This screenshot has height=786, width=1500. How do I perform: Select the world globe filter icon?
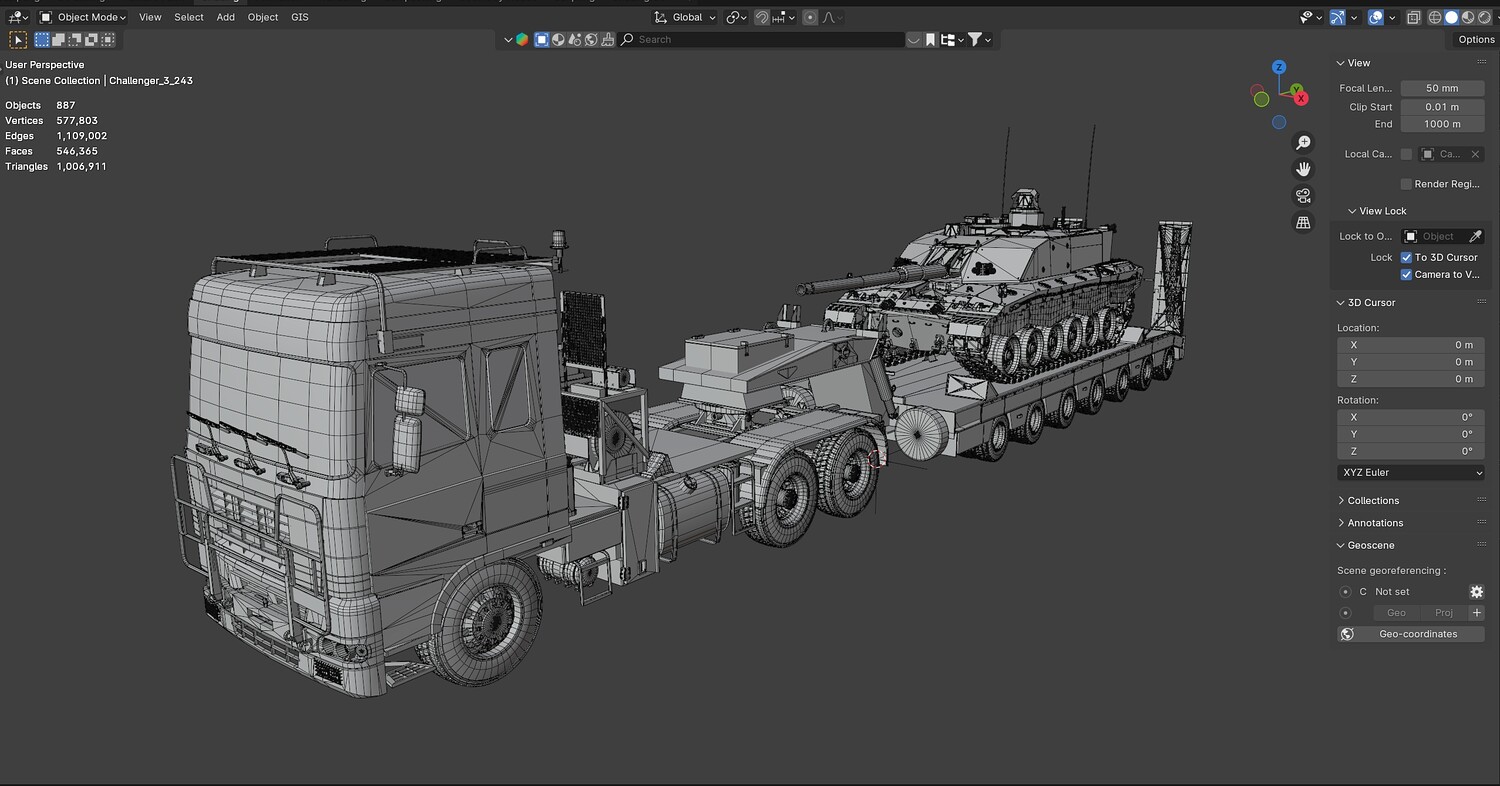(x=591, y=40)
